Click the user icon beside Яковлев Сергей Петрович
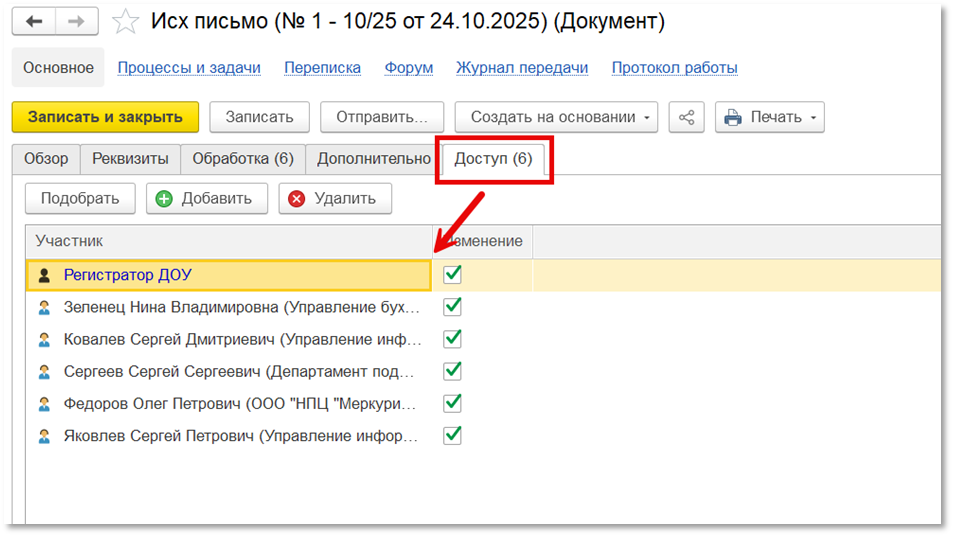 (44, 437)
